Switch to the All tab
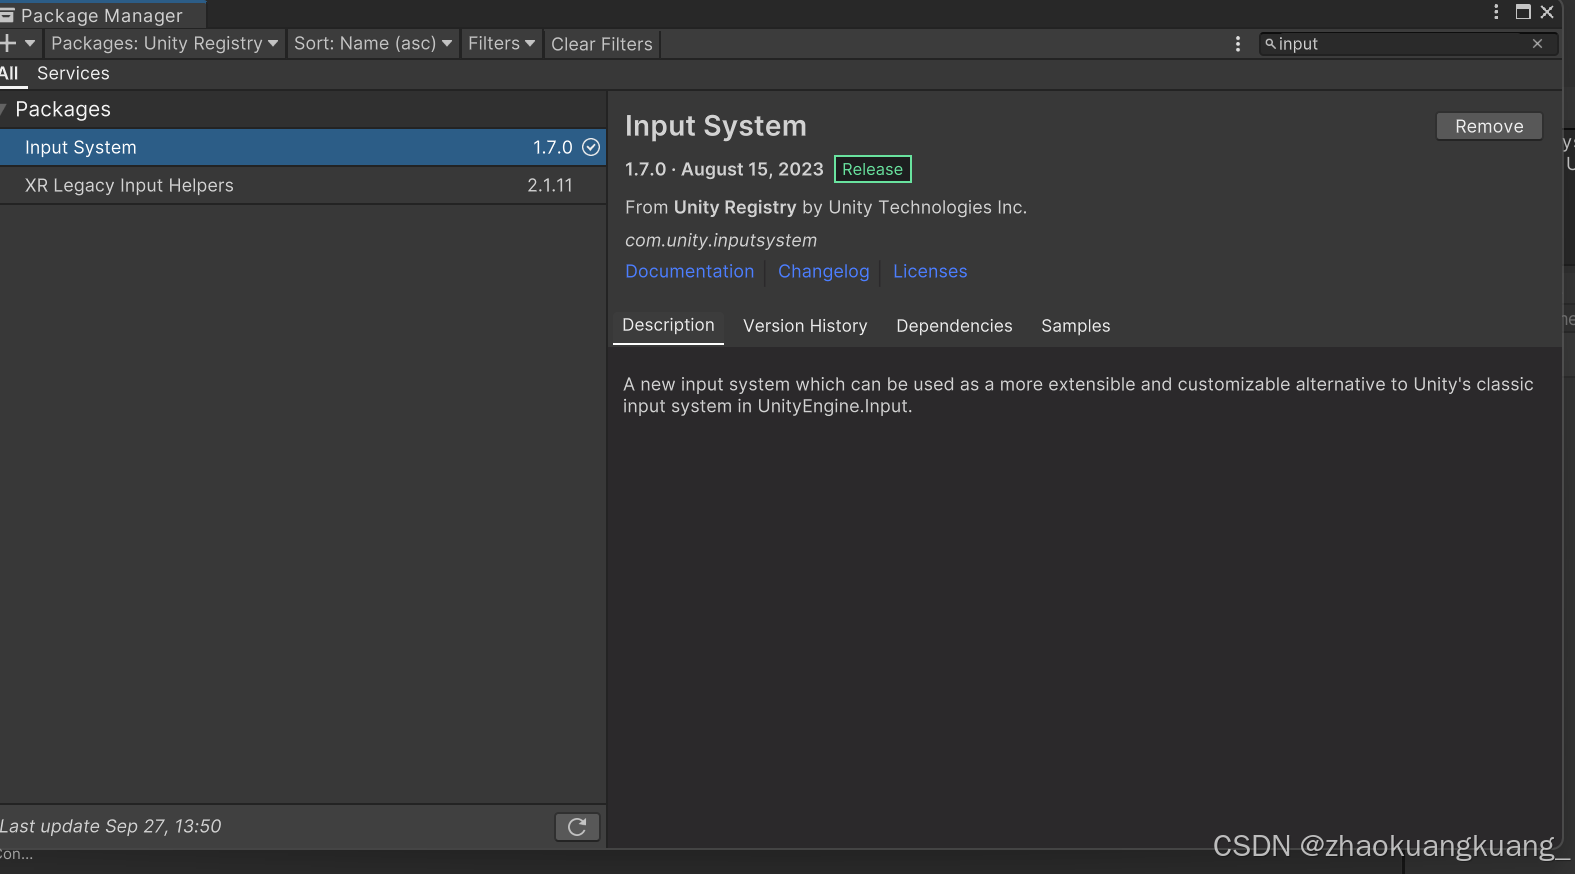The height and width of the screenshot is (874, 1575). click(10, 73)
